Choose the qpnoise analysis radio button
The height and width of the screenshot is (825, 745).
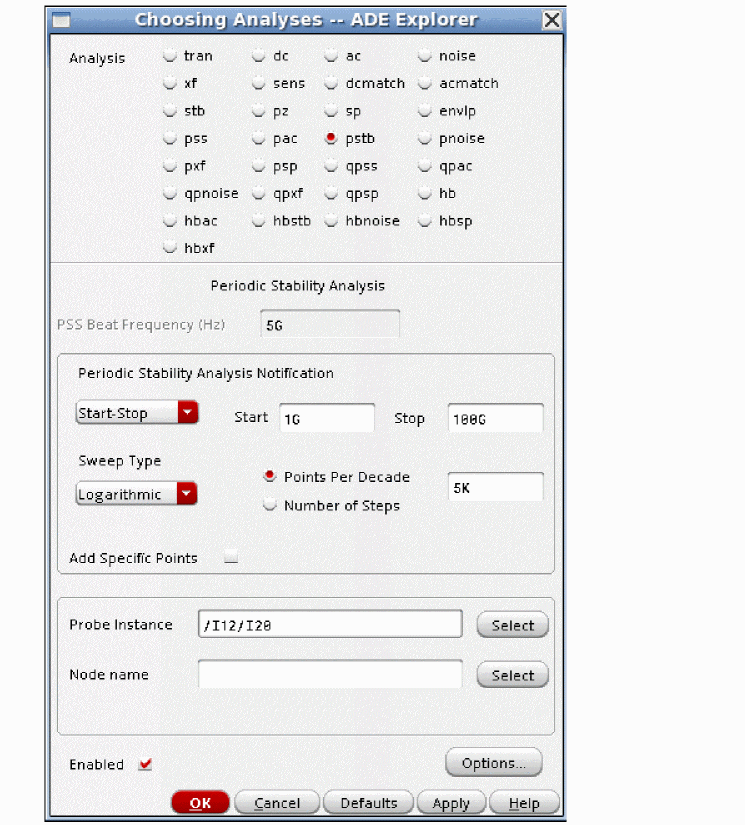170,193
